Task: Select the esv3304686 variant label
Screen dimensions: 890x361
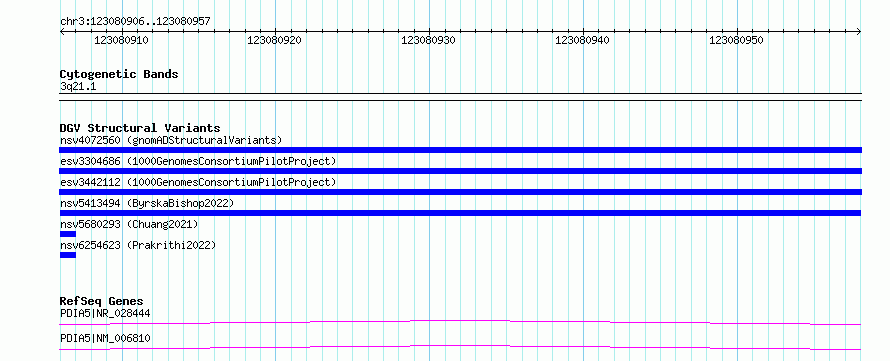Action: (198, 161)
